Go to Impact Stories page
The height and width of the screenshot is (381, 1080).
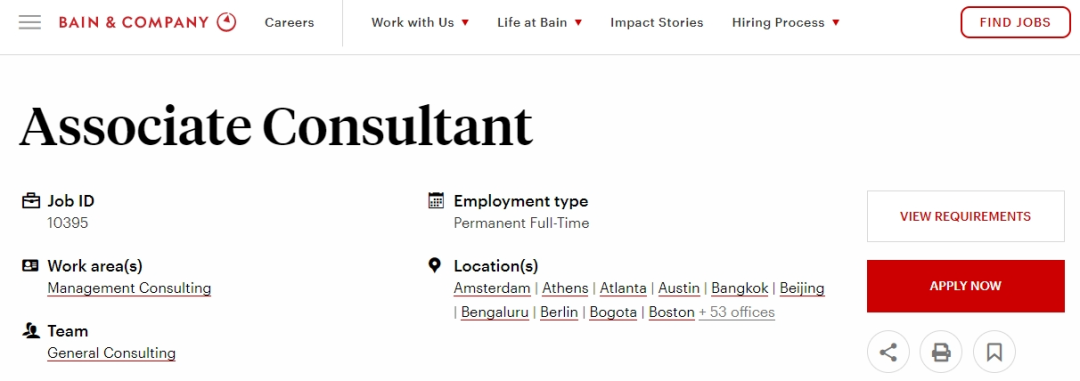click(x=656, y=23)
